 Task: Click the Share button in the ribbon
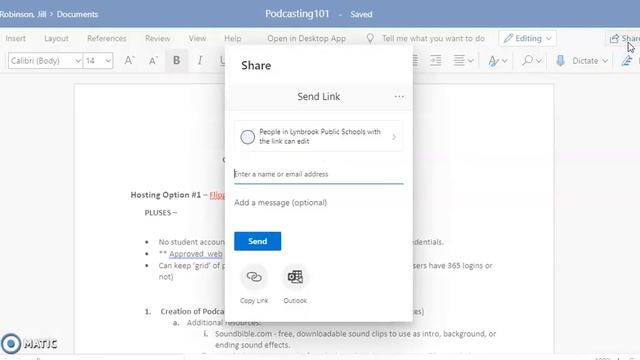[624, 38]
